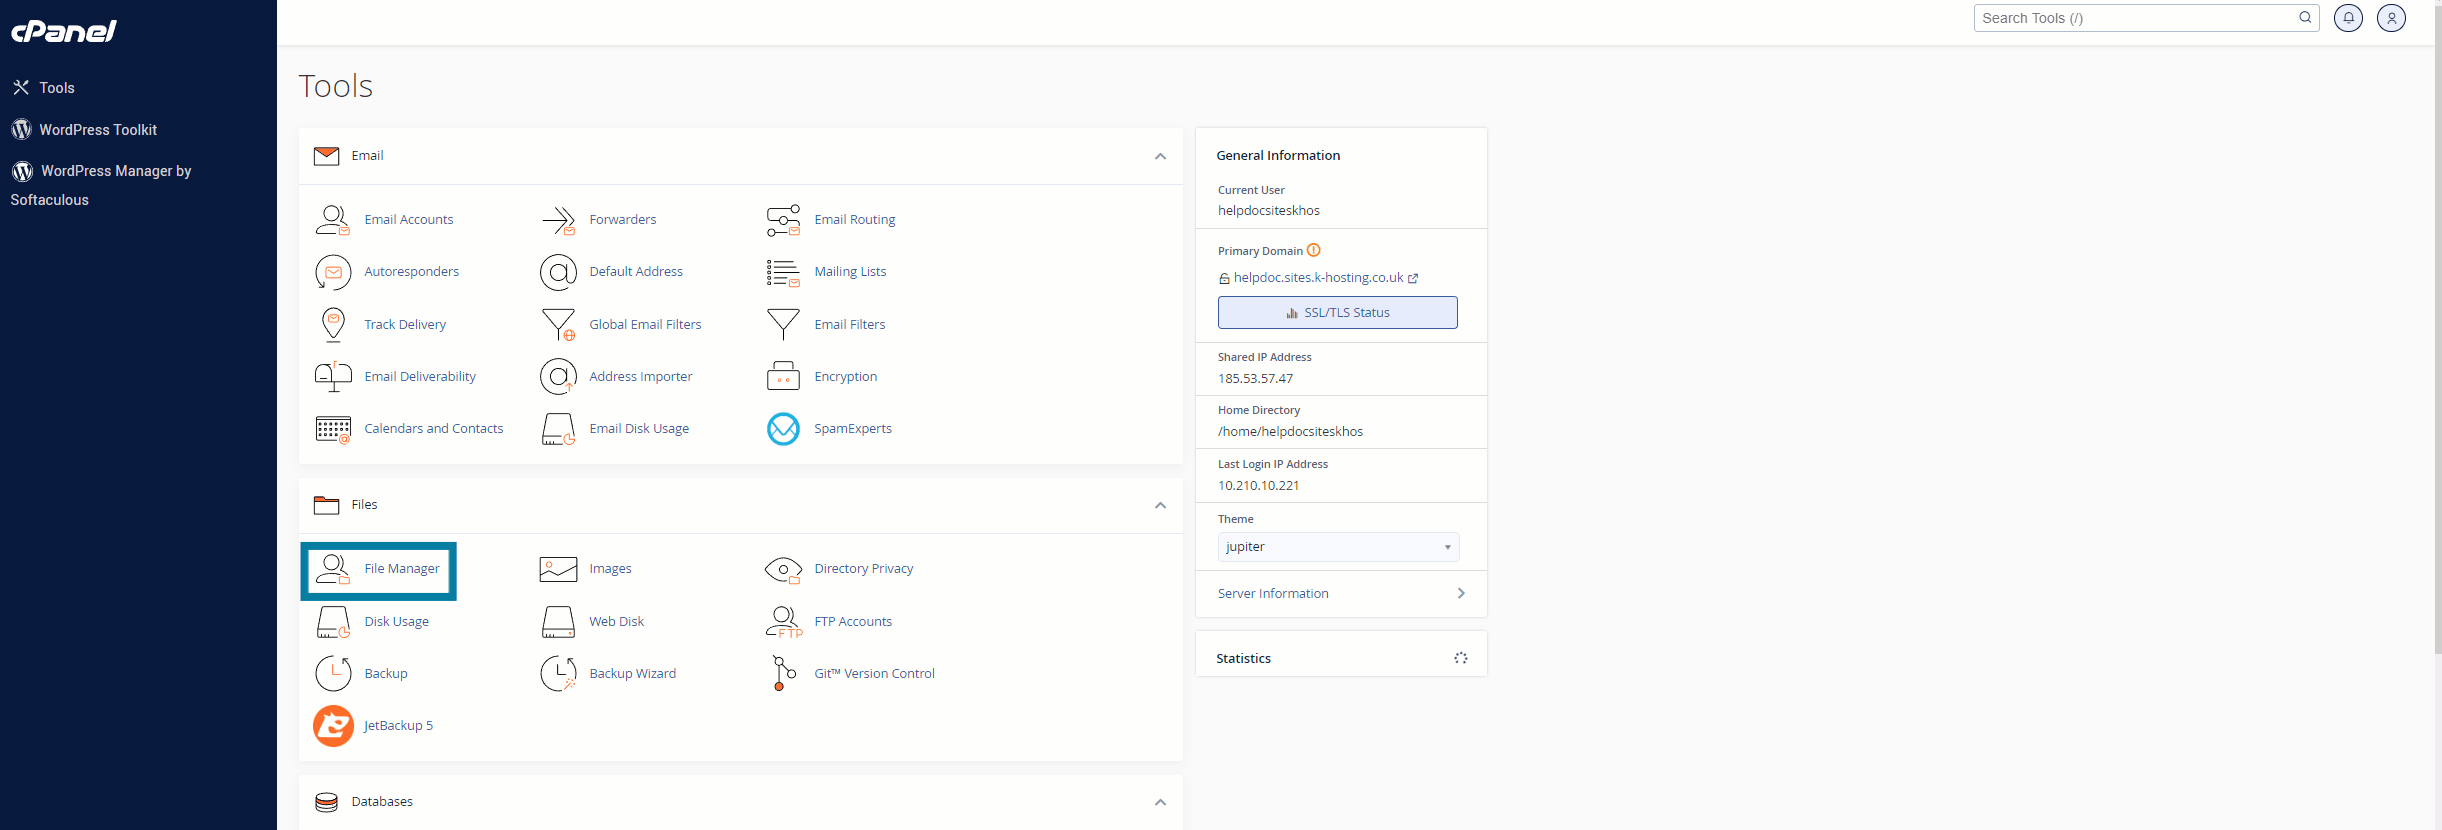Screen dimensions: 2442x830
Task: Open the user account menu icon
Action: click(x=2391, y=18)
